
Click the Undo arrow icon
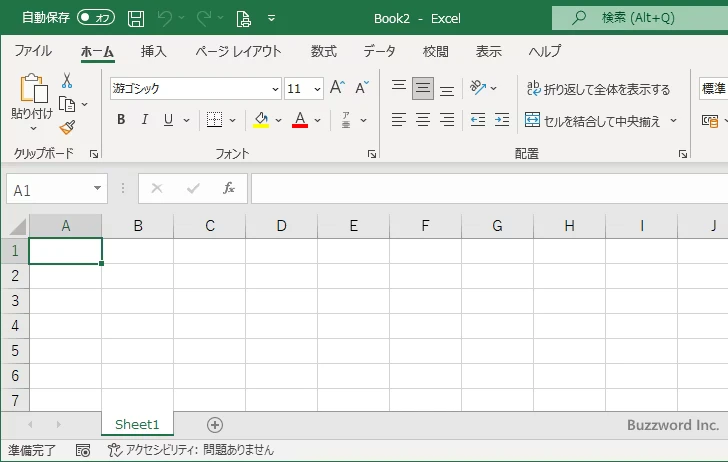tap(165, 18)
